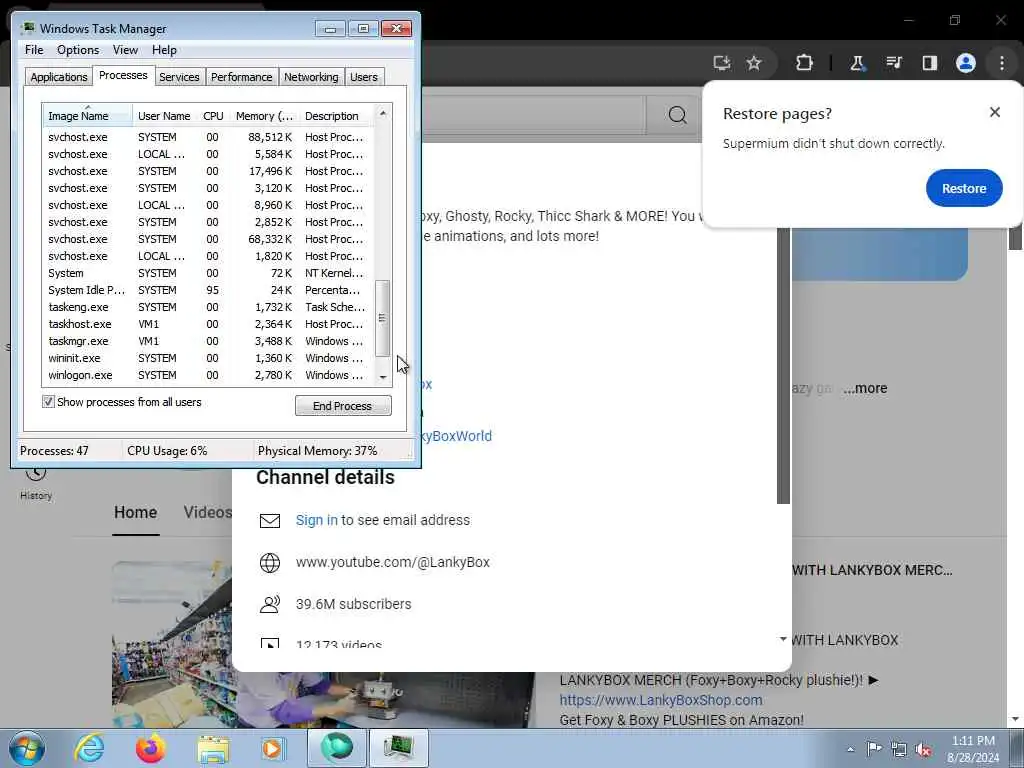Open History in YouTube sidebar
1024x768 pixels.
click(36, 482)
